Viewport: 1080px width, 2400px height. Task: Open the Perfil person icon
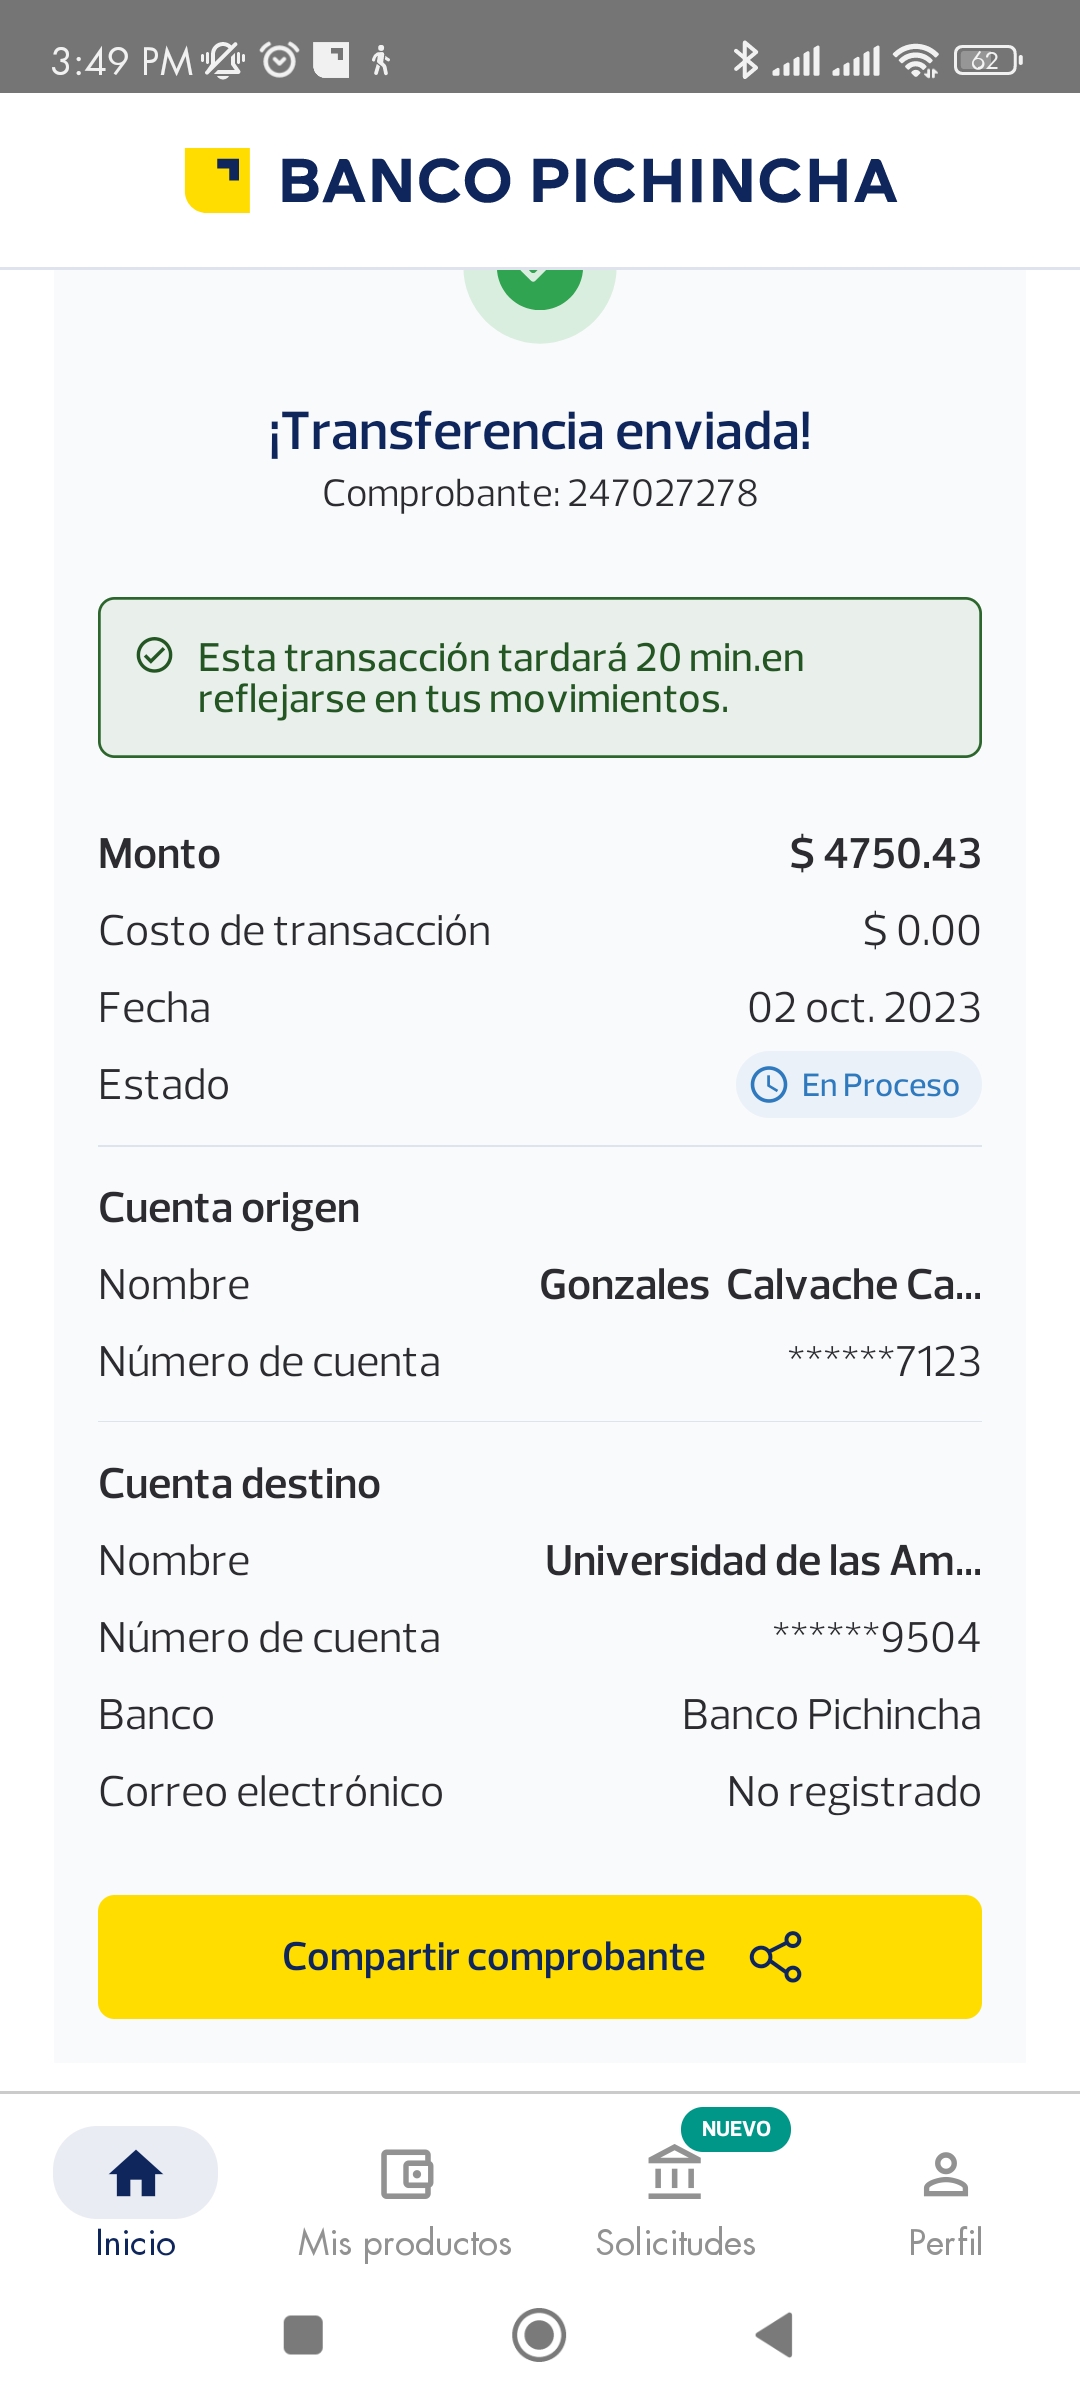pos(945,2173)
